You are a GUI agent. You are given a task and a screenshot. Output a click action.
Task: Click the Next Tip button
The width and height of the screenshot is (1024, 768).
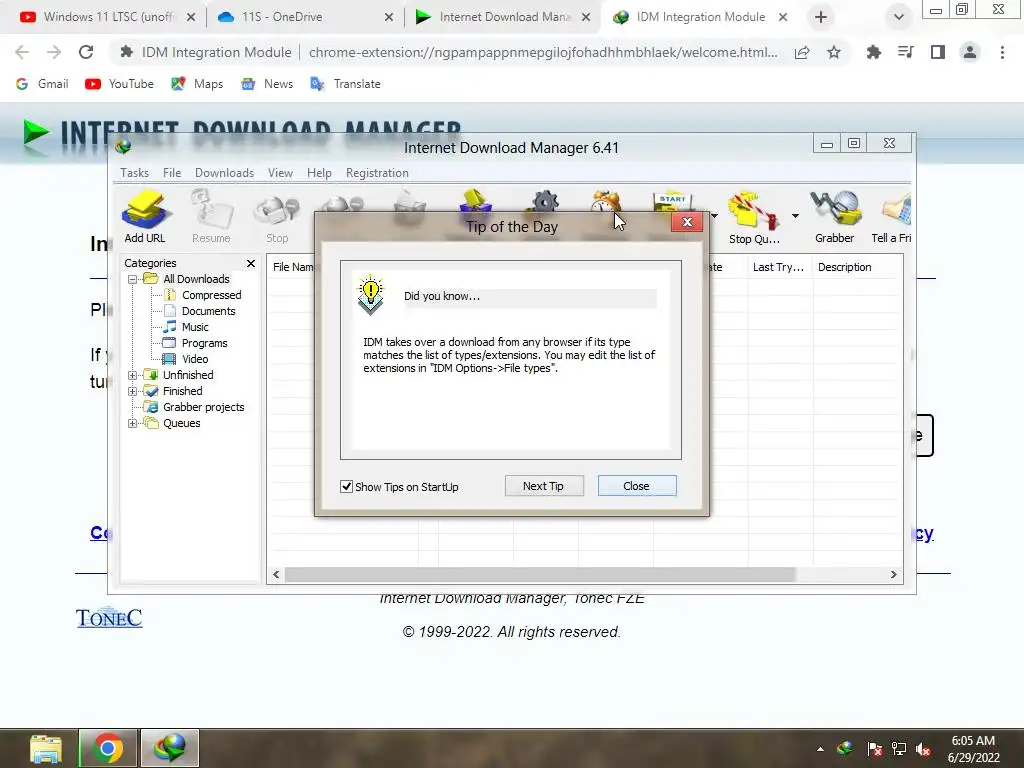coord(544,486)
